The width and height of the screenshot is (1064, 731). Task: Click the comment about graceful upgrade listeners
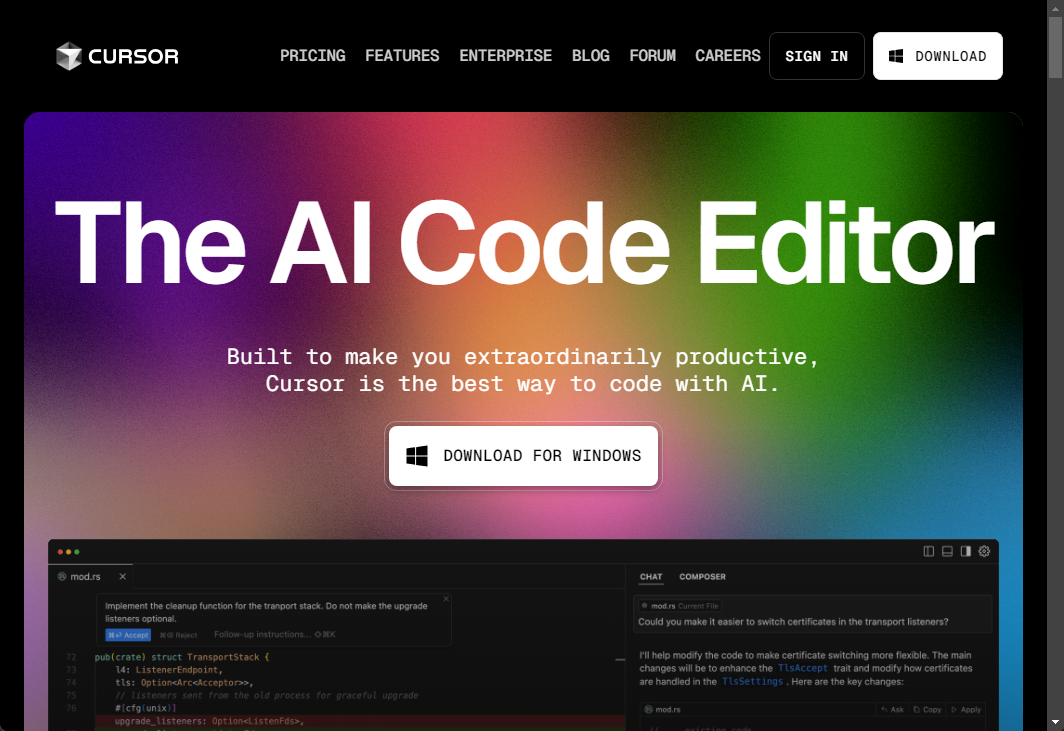click(x=267, y=696)
